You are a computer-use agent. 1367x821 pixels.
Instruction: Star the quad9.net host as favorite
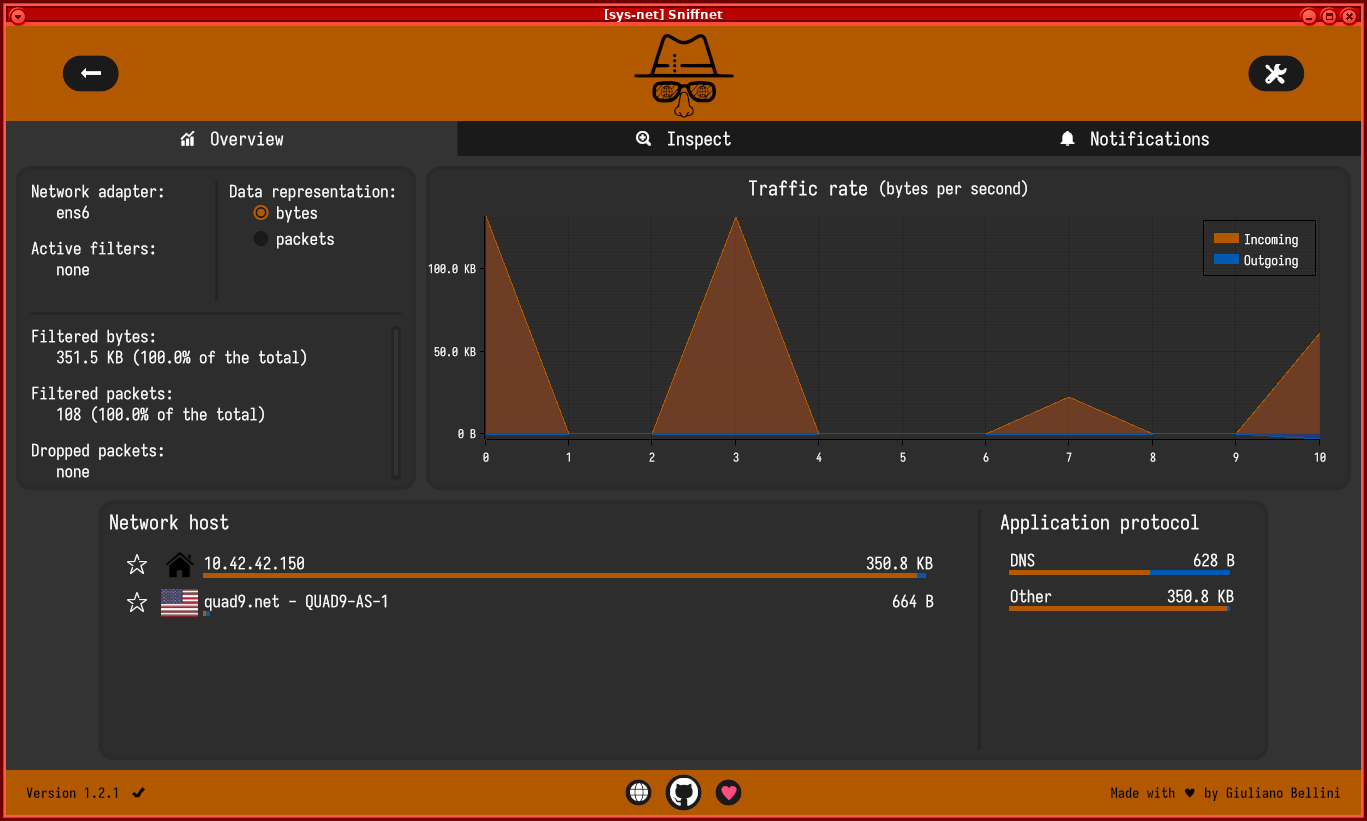tap(137, 602)
